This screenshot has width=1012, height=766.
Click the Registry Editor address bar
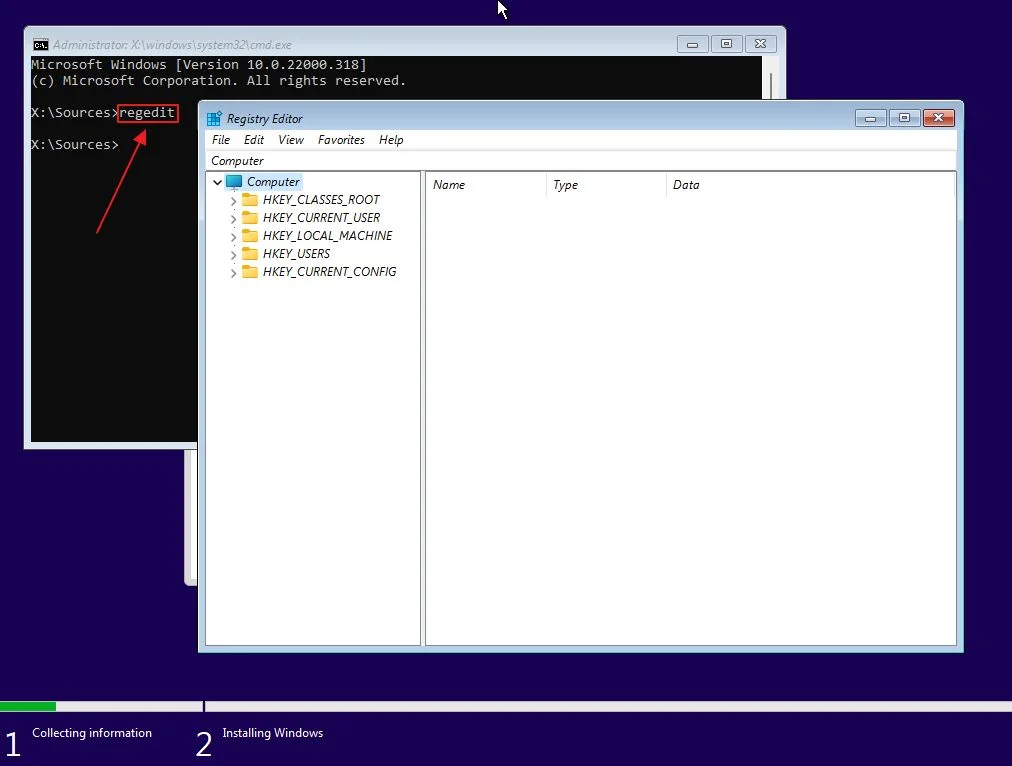pos(581,161)
